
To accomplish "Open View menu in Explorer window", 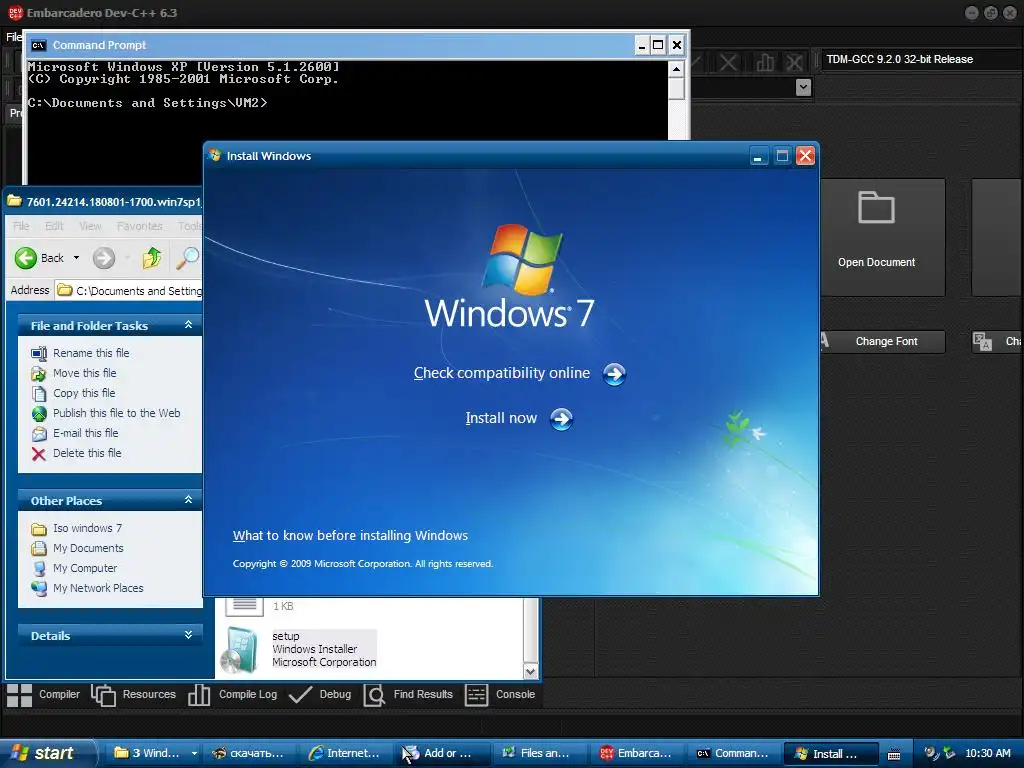I will [90, 226].
